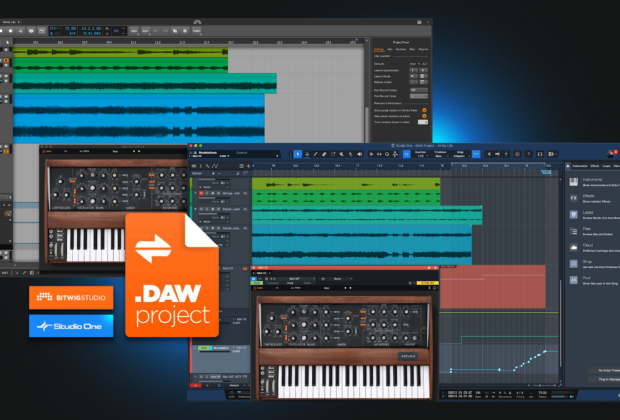Click the undo arrow in Bitwig toolbar
The width and height of the screenshot is (620, 420).
[x=155, y=31]
